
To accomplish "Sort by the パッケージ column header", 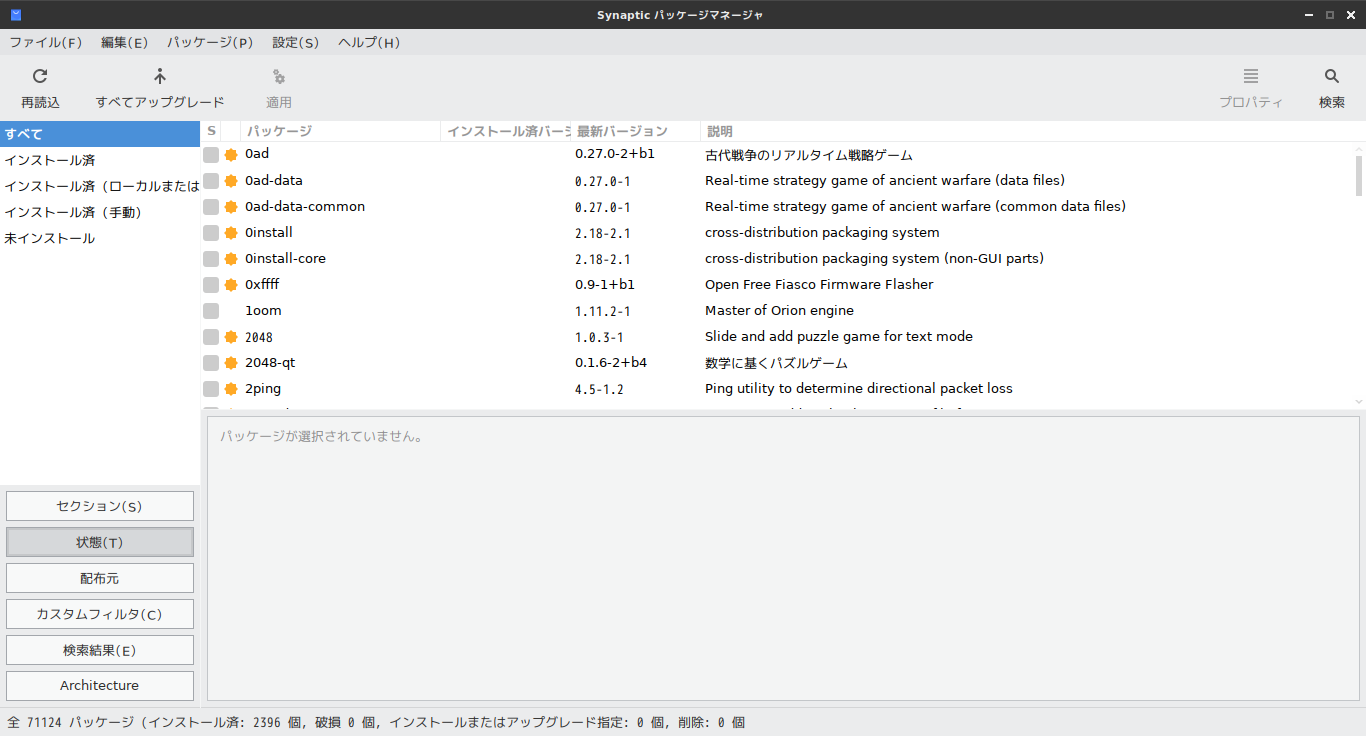I will tap(340, 131).
